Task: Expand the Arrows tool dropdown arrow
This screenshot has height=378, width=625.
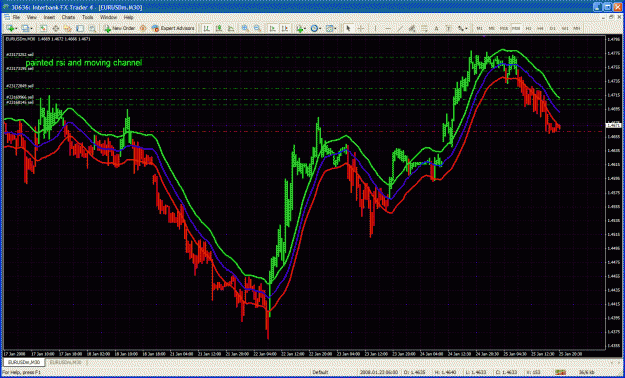Action: tap(466, 28)
